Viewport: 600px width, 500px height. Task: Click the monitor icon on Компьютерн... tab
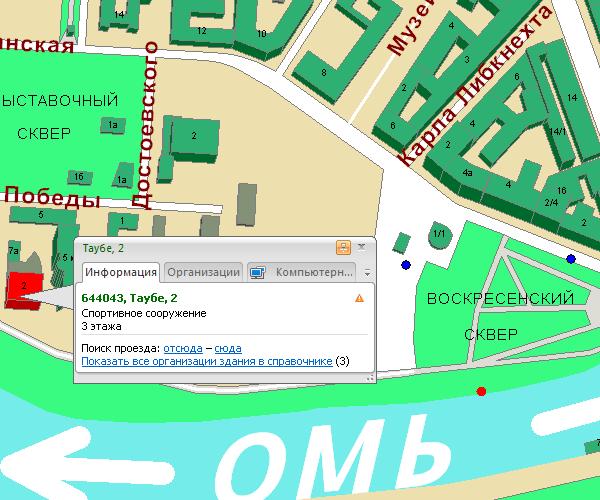coord(258,272)
